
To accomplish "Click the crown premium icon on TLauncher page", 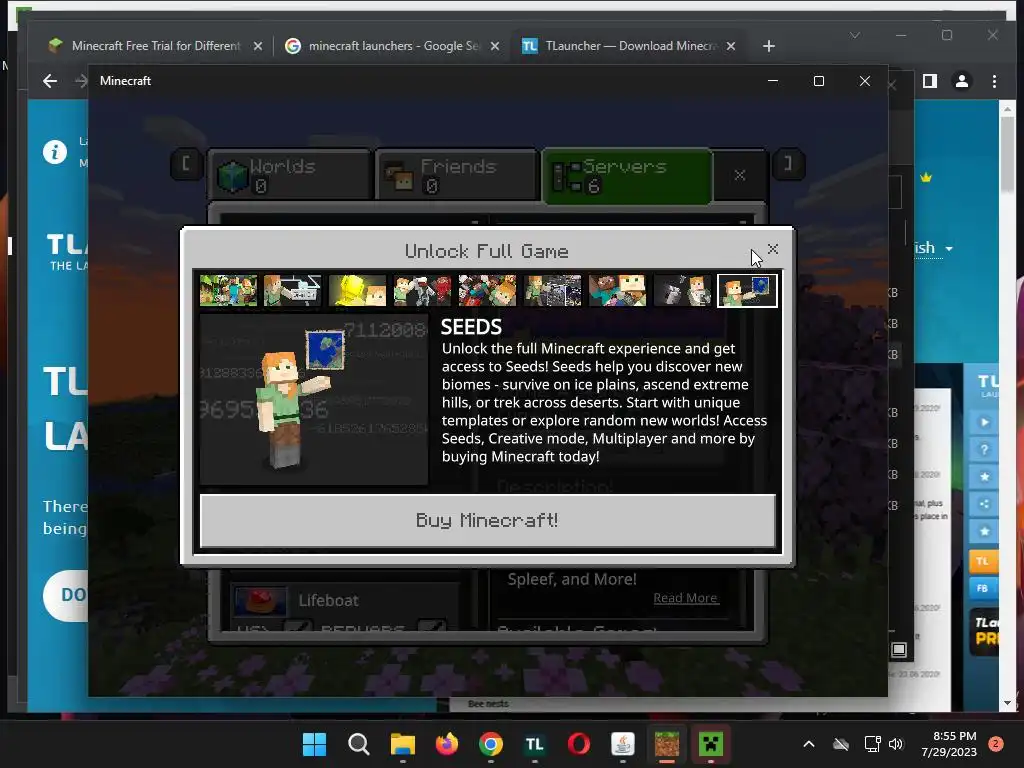I will 926,177.
